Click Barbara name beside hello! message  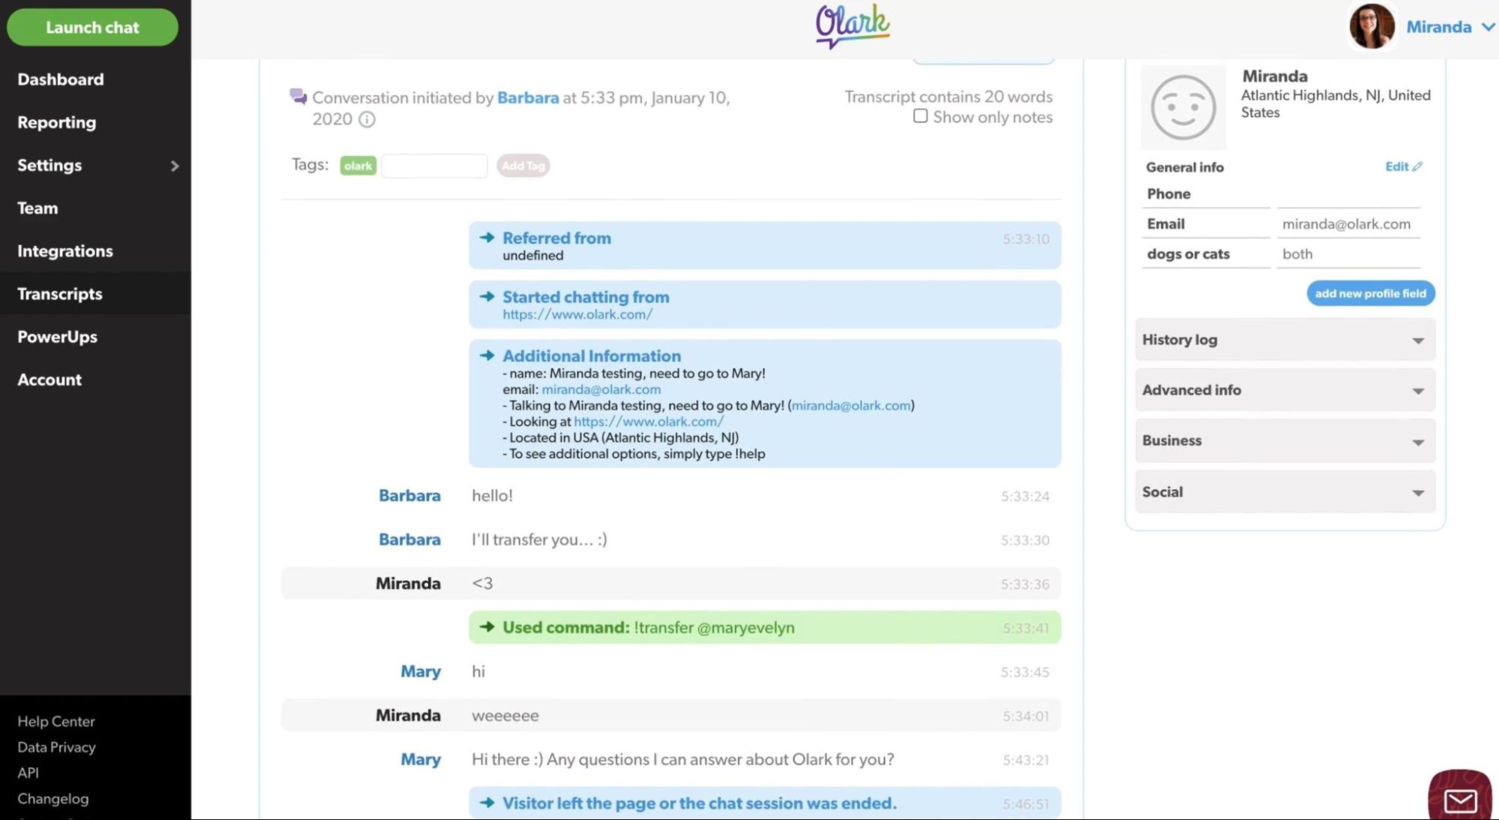pyautogui.click(x=409, y=496)
